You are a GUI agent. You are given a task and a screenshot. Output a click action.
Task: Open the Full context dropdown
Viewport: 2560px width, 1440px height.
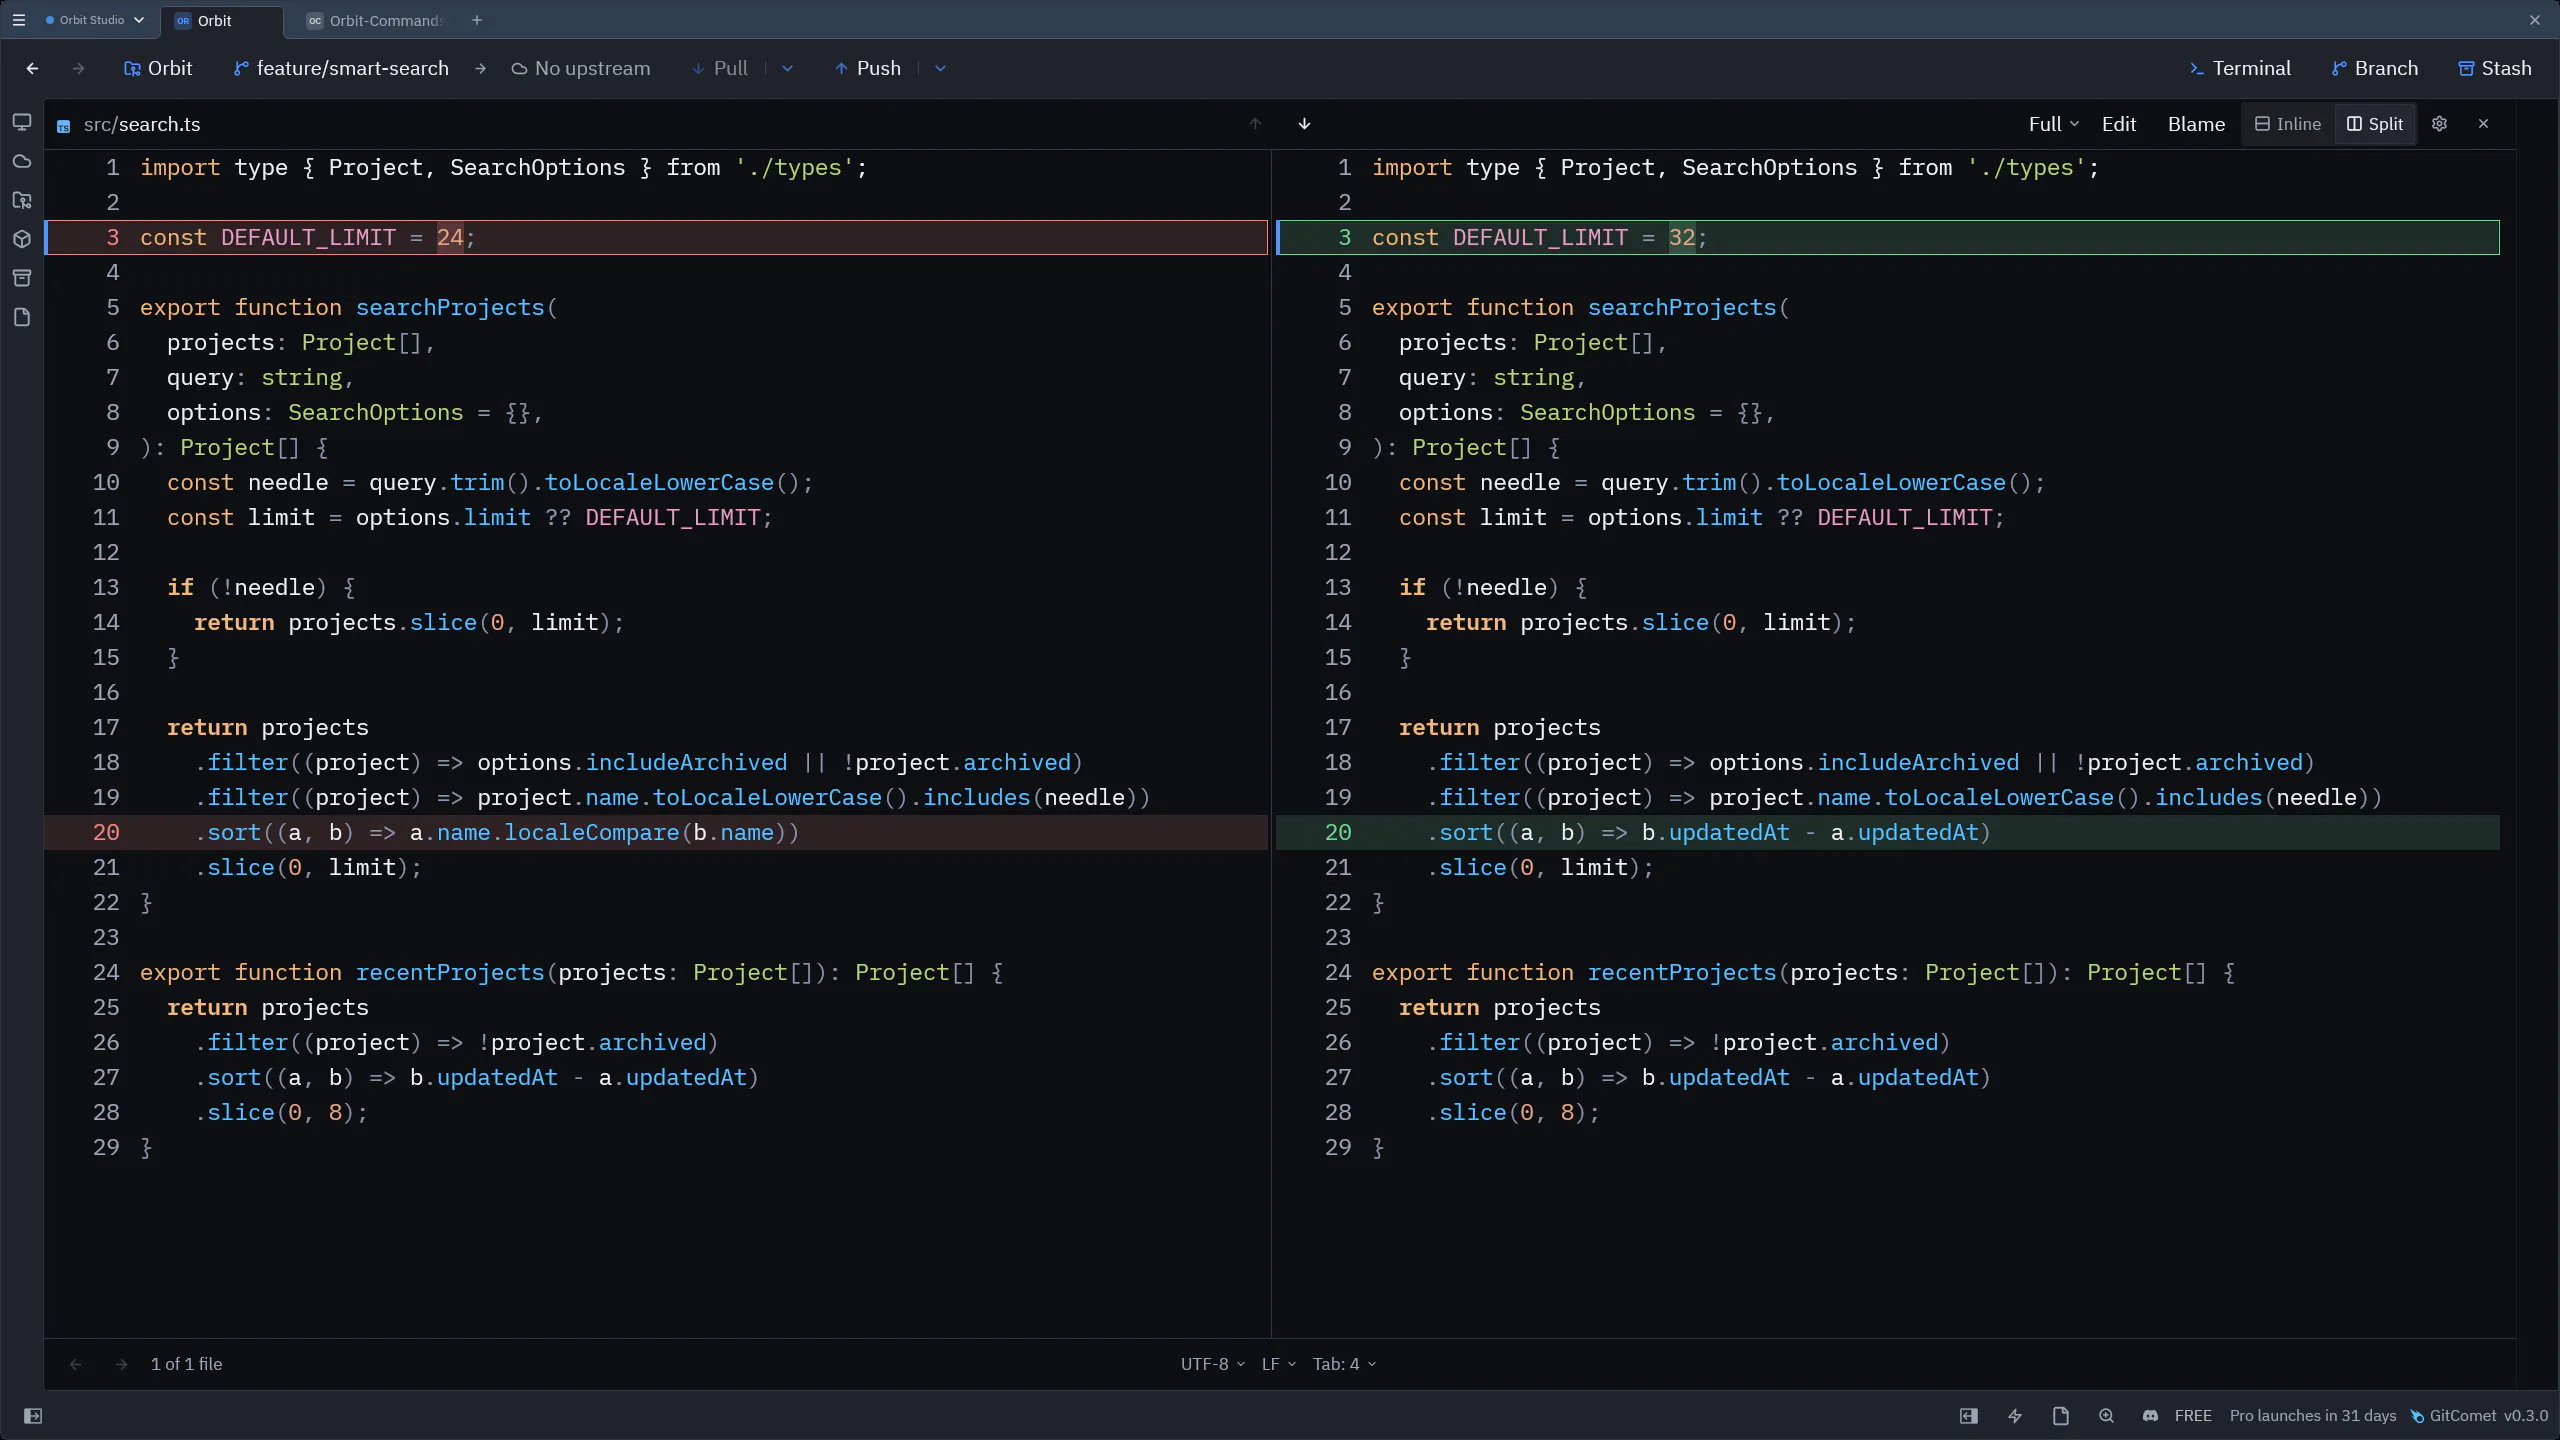point(2053,124)
